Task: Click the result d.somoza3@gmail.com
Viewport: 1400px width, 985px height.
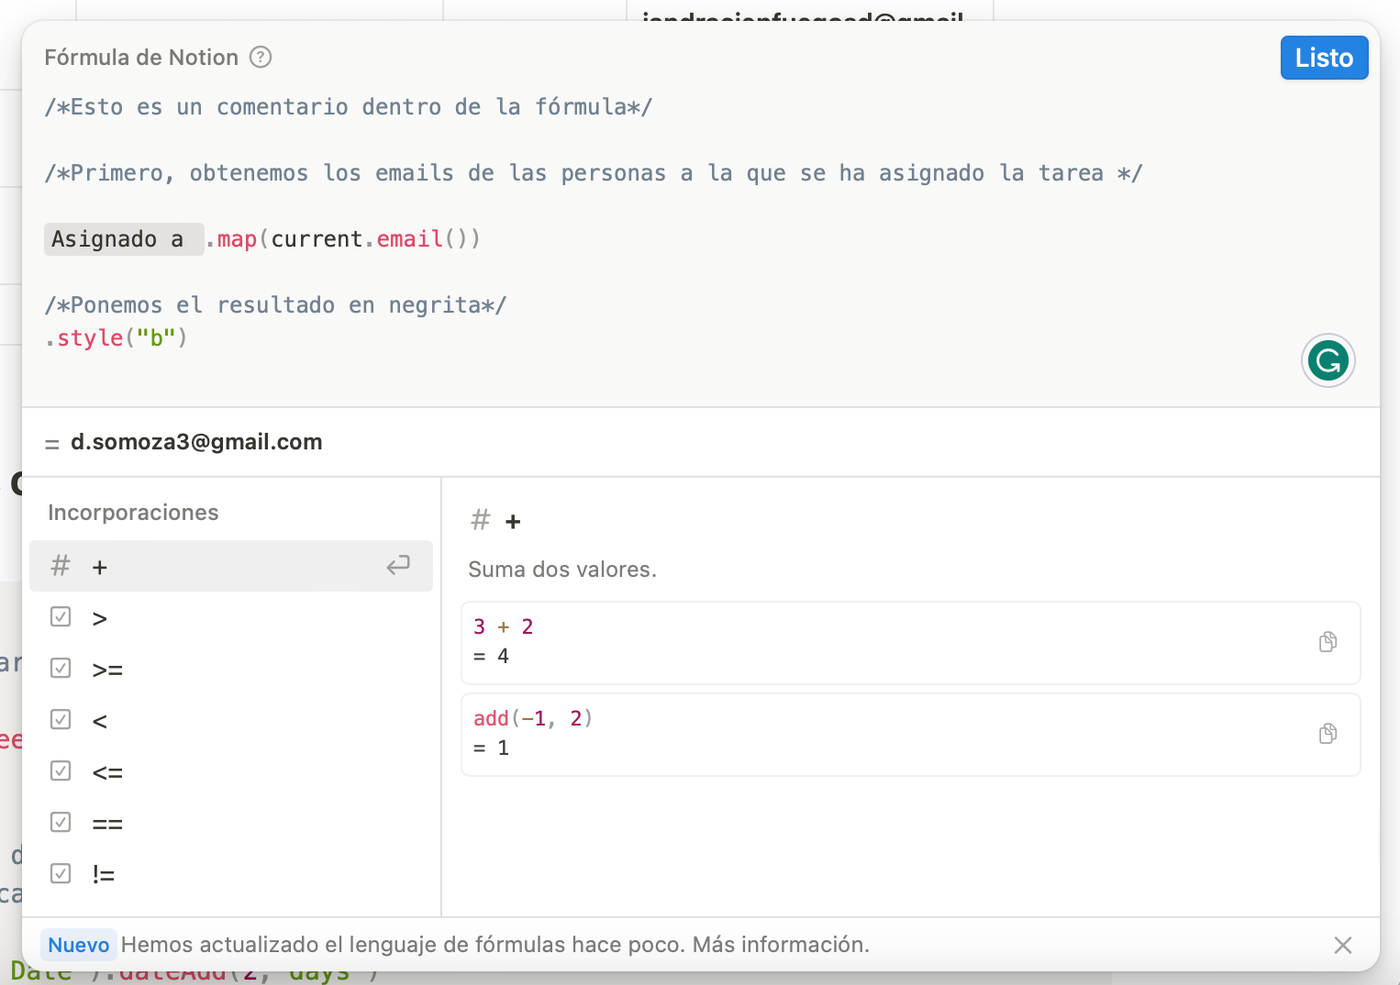Action: click(x=196, y=442)
